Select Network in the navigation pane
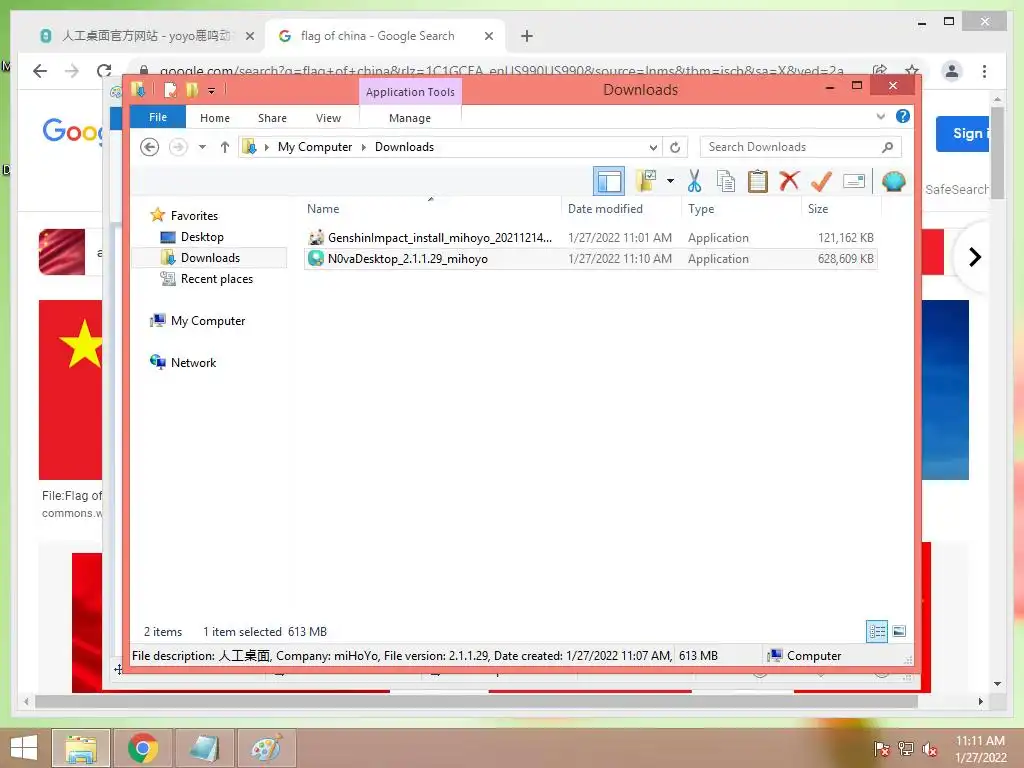The image size is (1024, 768). click(193, 362)
